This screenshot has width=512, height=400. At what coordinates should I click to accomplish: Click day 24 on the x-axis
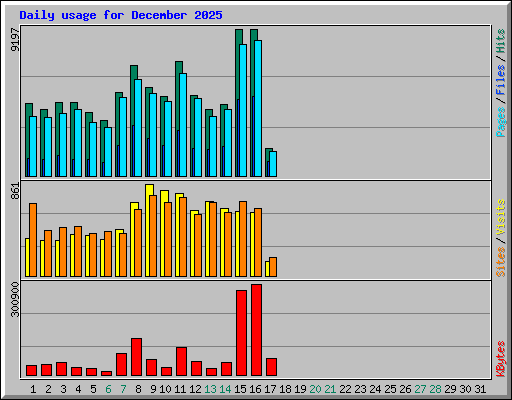click(375, 389)
